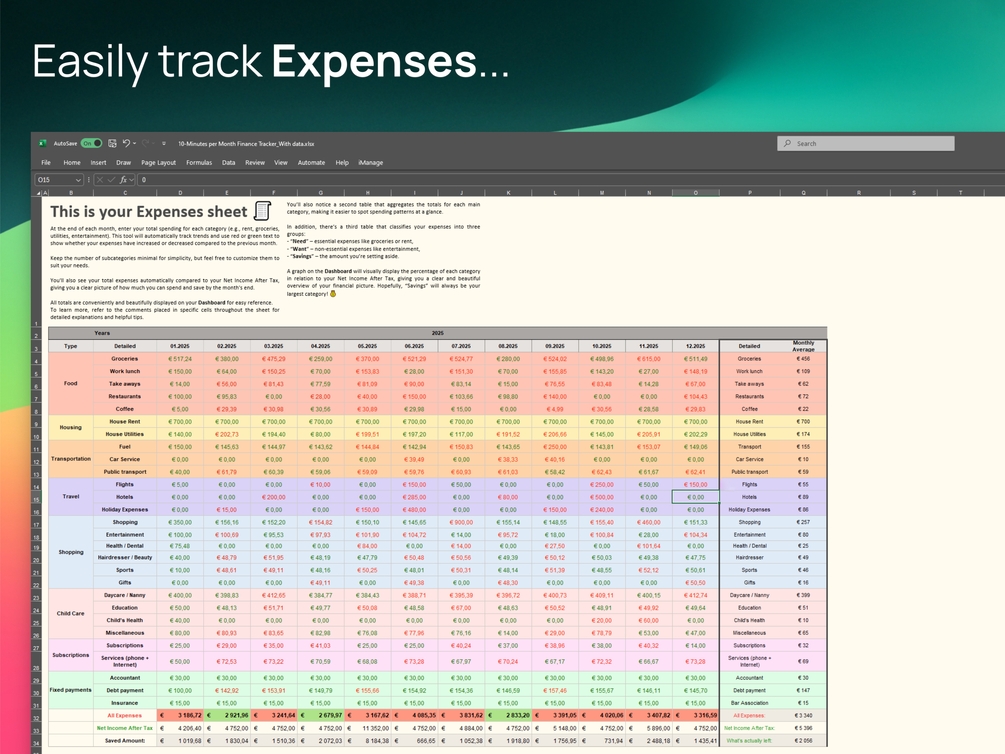Screen dimensions: 1005x754
Task: Select the Groceries row label in Detailed column
Action: click(125, 359)
